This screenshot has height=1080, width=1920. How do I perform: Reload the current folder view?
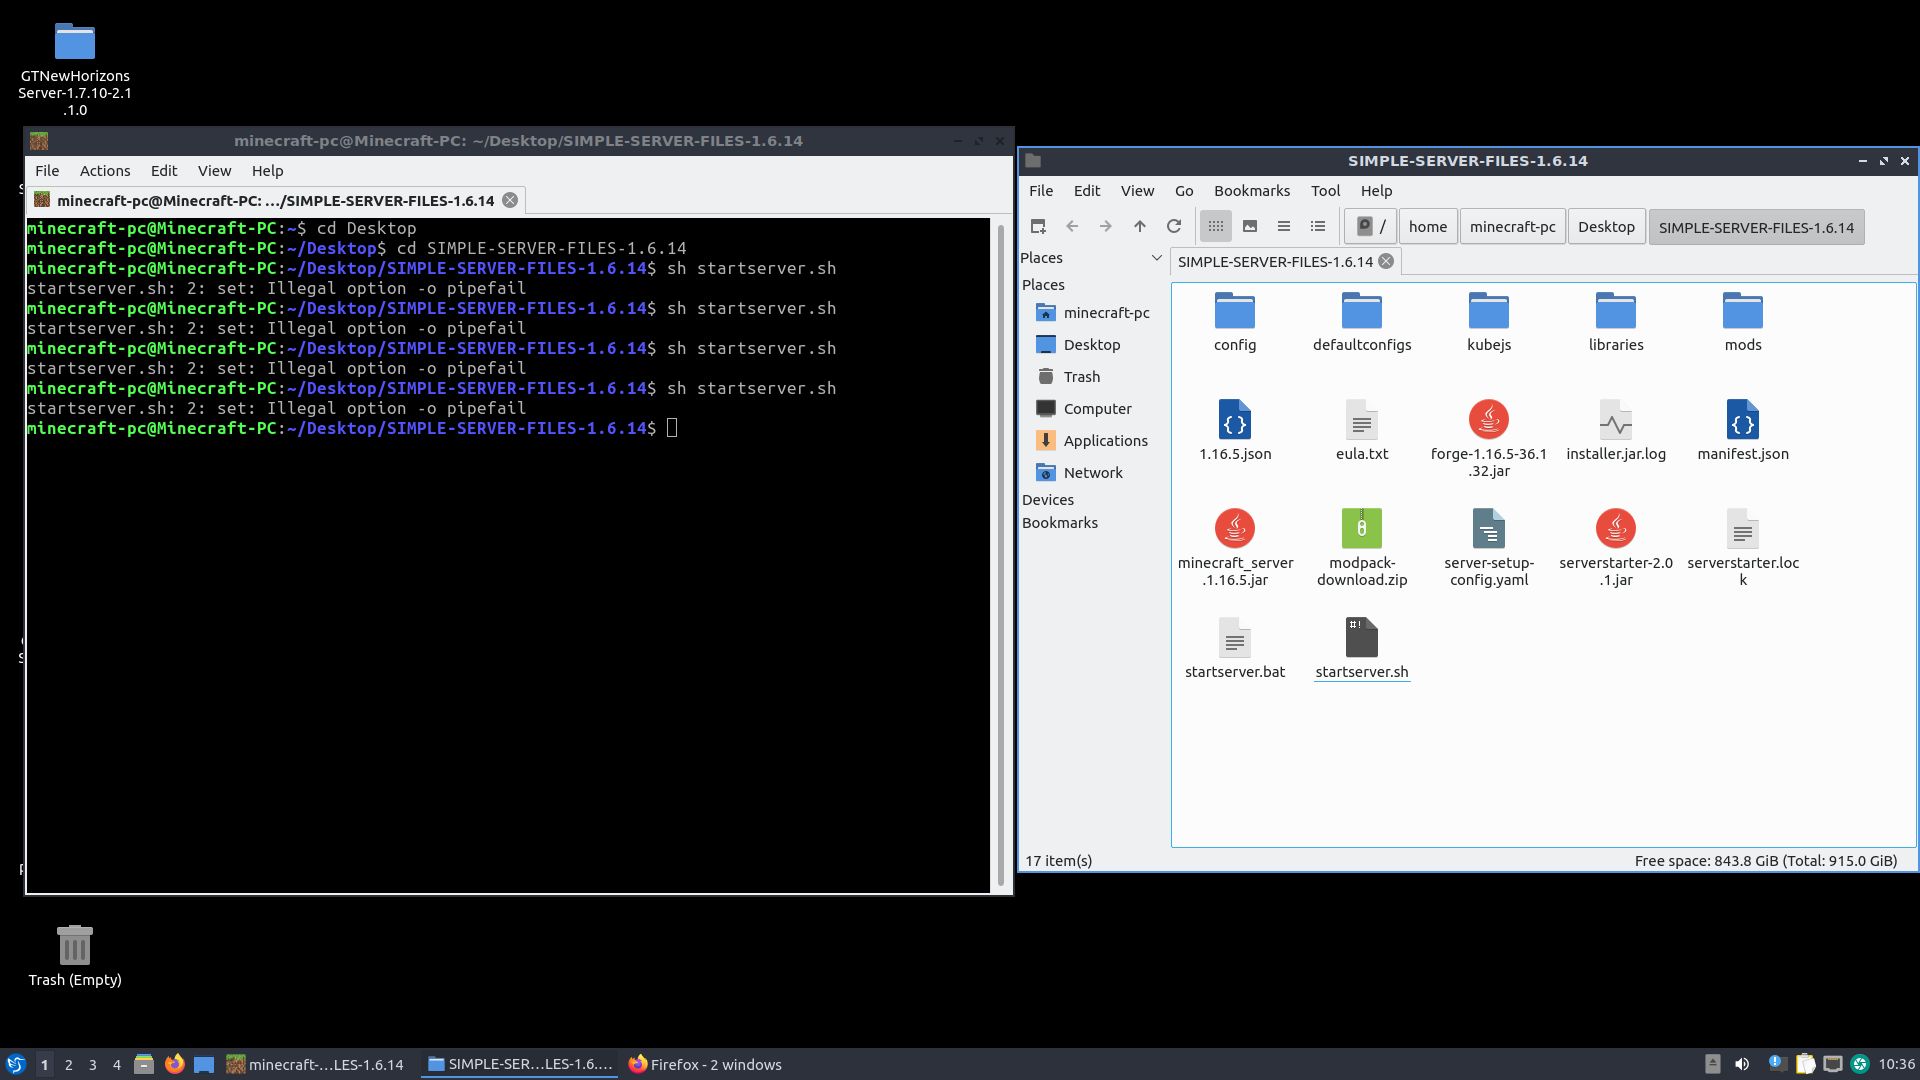[x=1173, y=226]
